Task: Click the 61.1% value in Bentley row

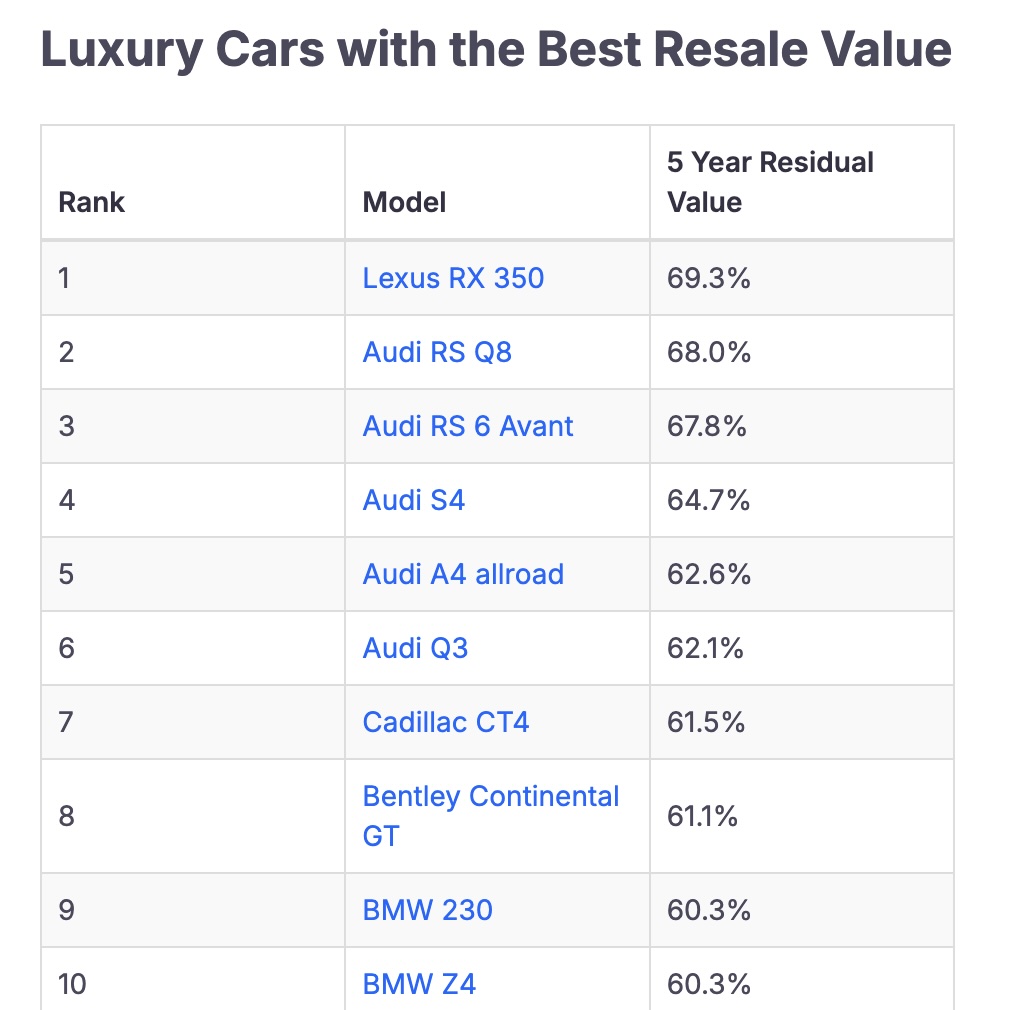Action: 703,816
